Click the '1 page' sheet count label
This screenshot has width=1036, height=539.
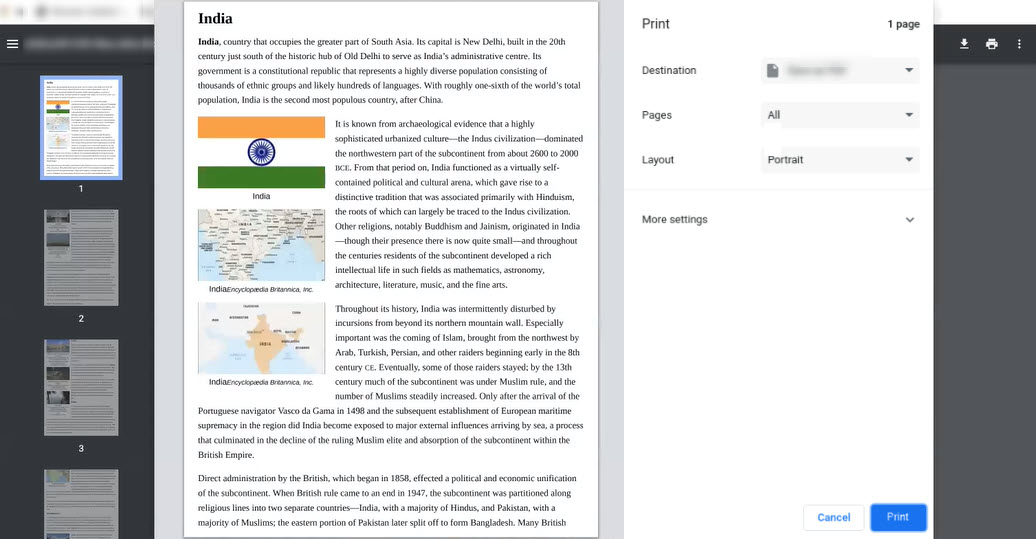point(902,24)
